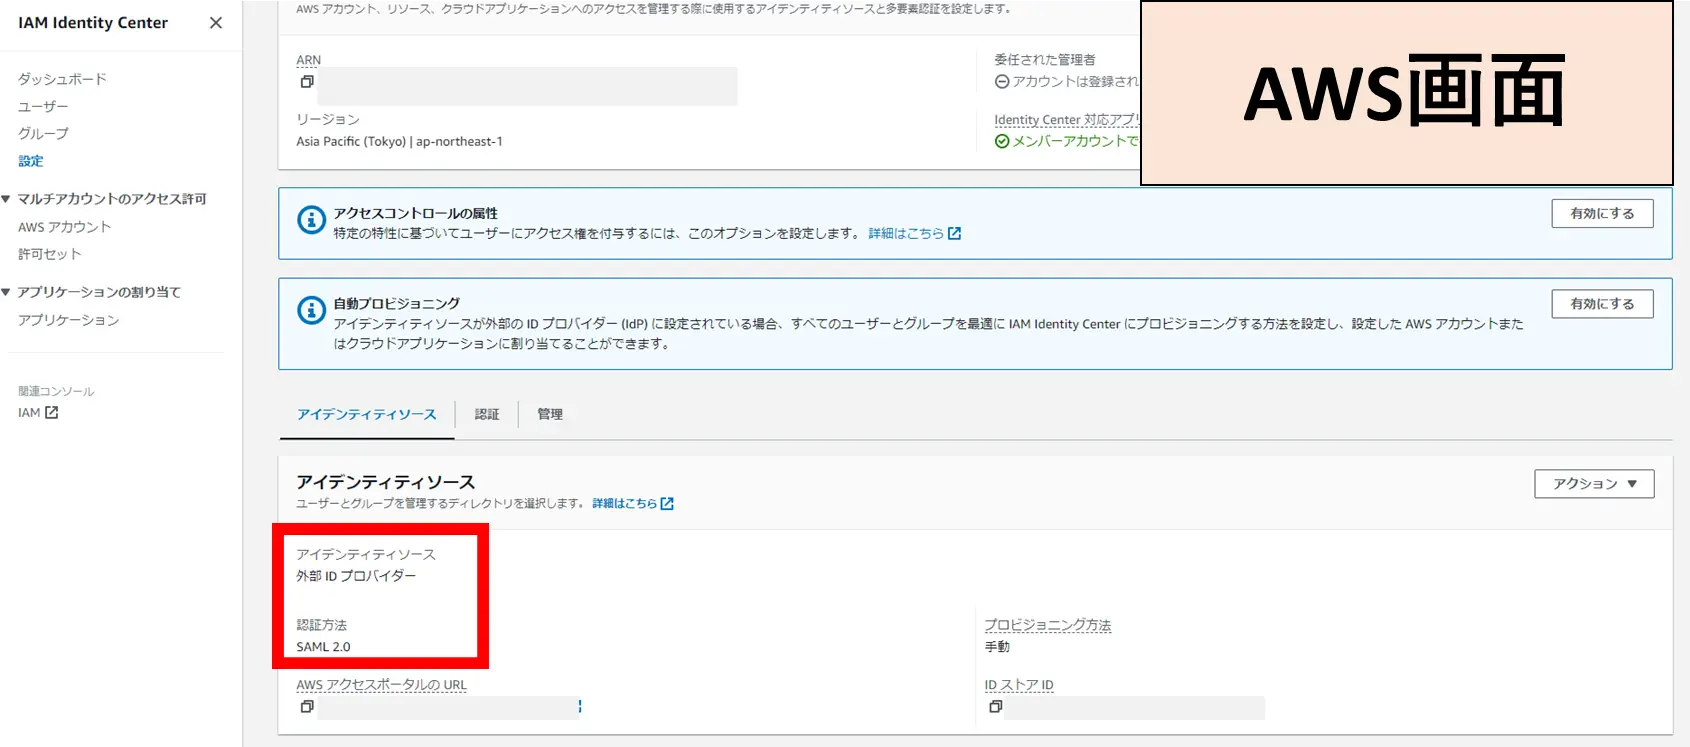Click the プロビジョニング方法 label
This screenshot has width=1690, height=747.
coord(1047,625)
